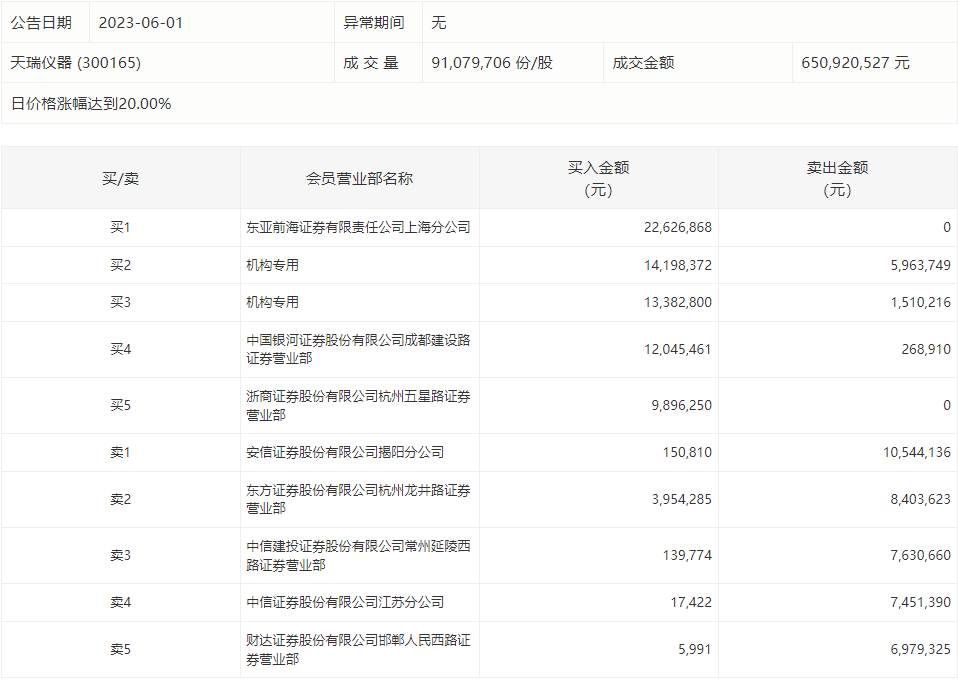Click 浙商证券股份有限公司杭州五星路证券营业部

point(358,405)
